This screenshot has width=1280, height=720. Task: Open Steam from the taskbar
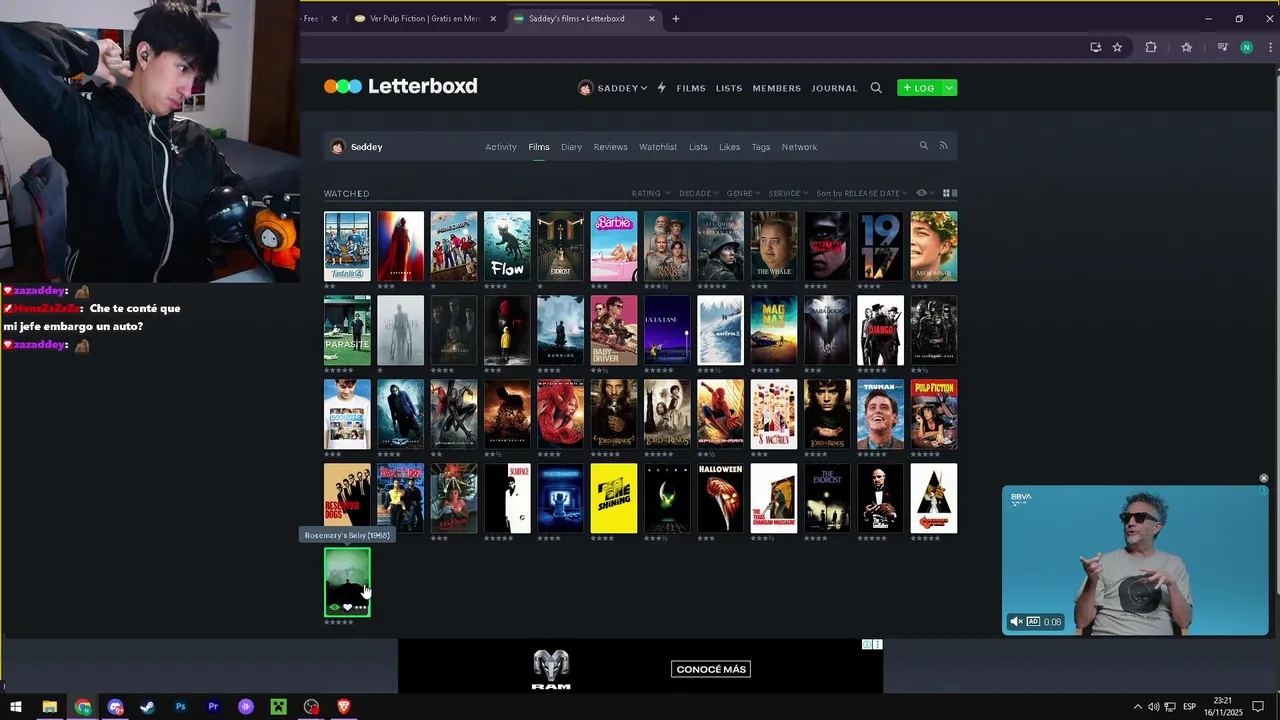147,707
